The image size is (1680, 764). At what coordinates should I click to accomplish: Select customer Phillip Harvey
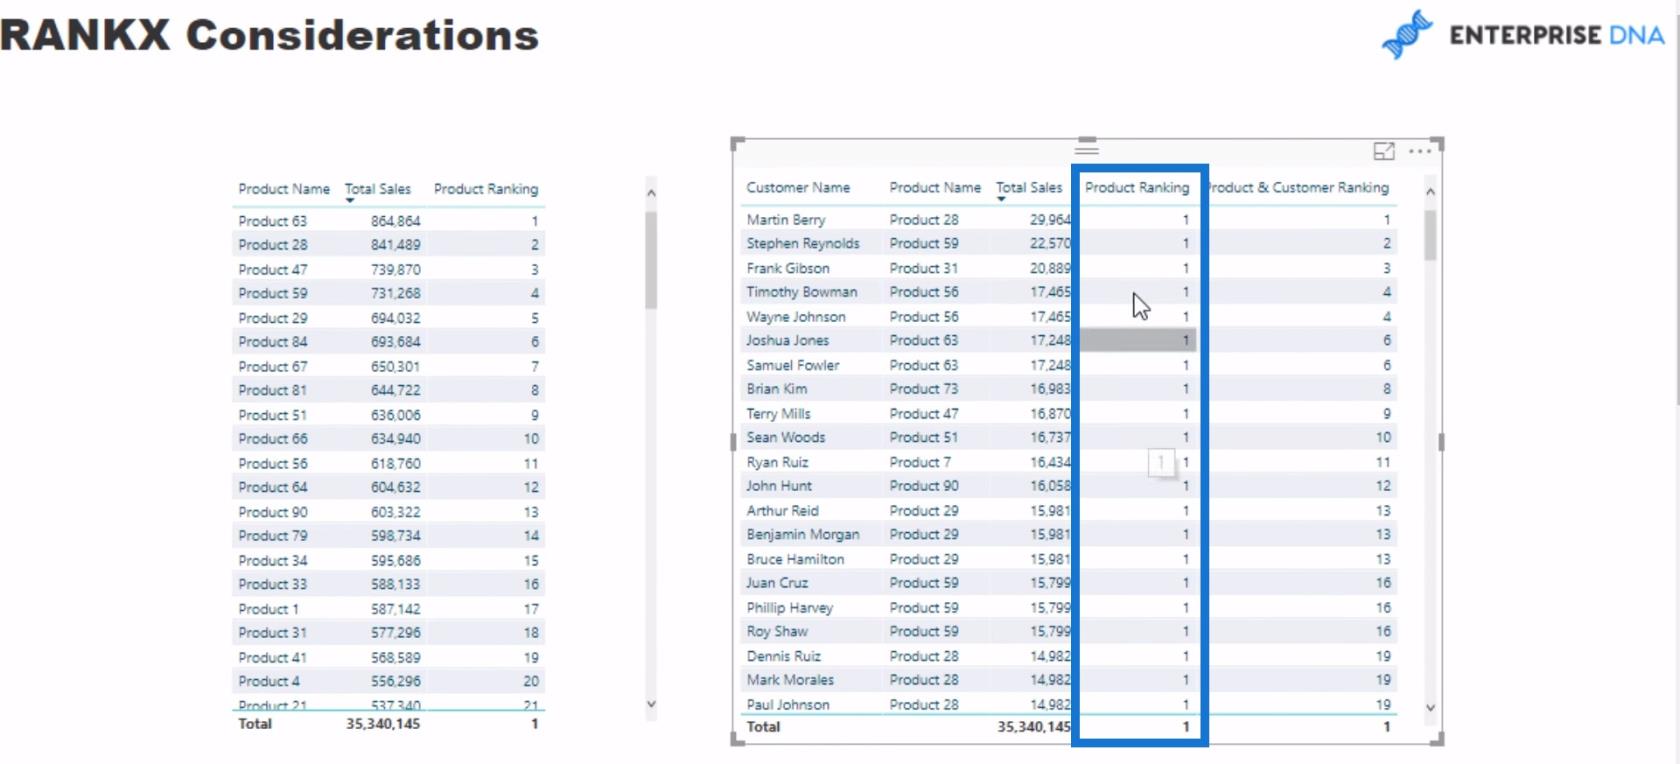[x=789, y=608]
